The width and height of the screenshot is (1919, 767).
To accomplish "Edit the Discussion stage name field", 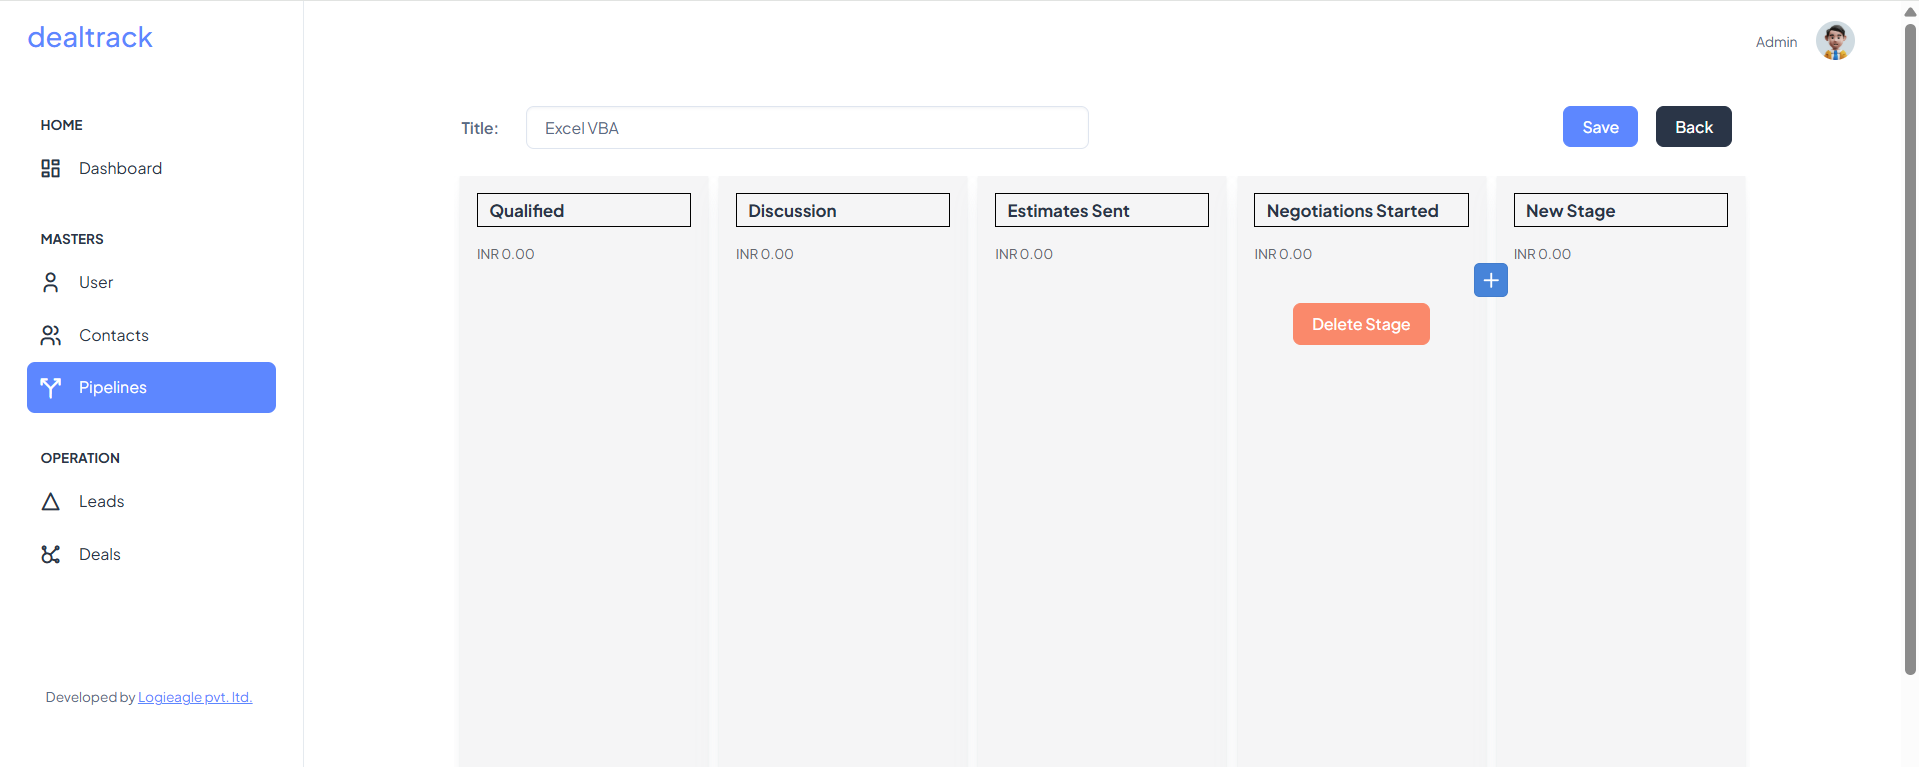I will pos(843,210).
